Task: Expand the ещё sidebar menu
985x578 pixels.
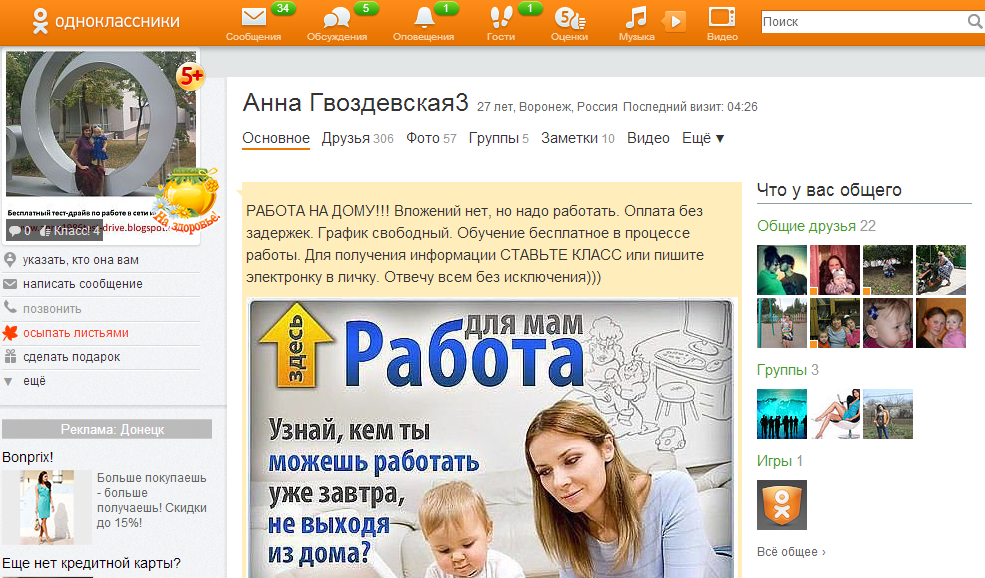Action: tap(35, 381)
